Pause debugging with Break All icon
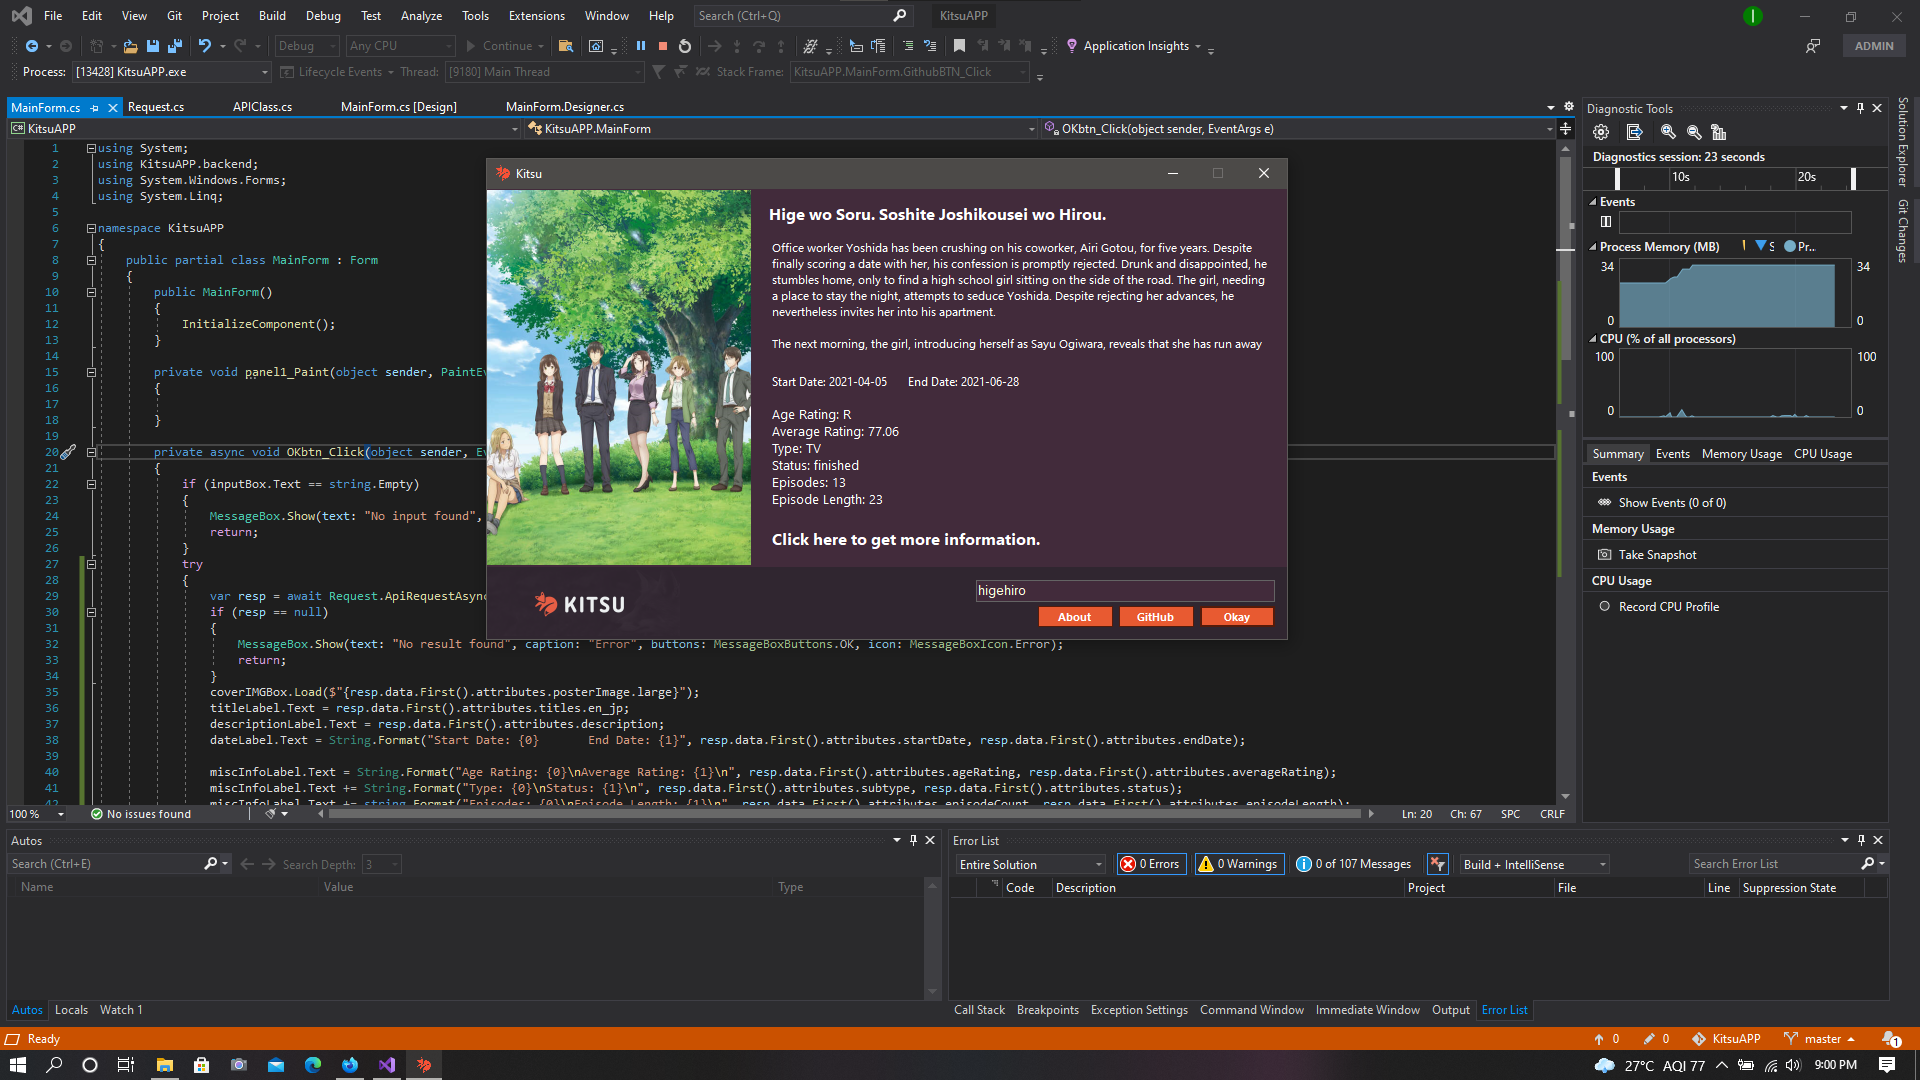Screen dimensions: 1920x1080 (641, 46)
